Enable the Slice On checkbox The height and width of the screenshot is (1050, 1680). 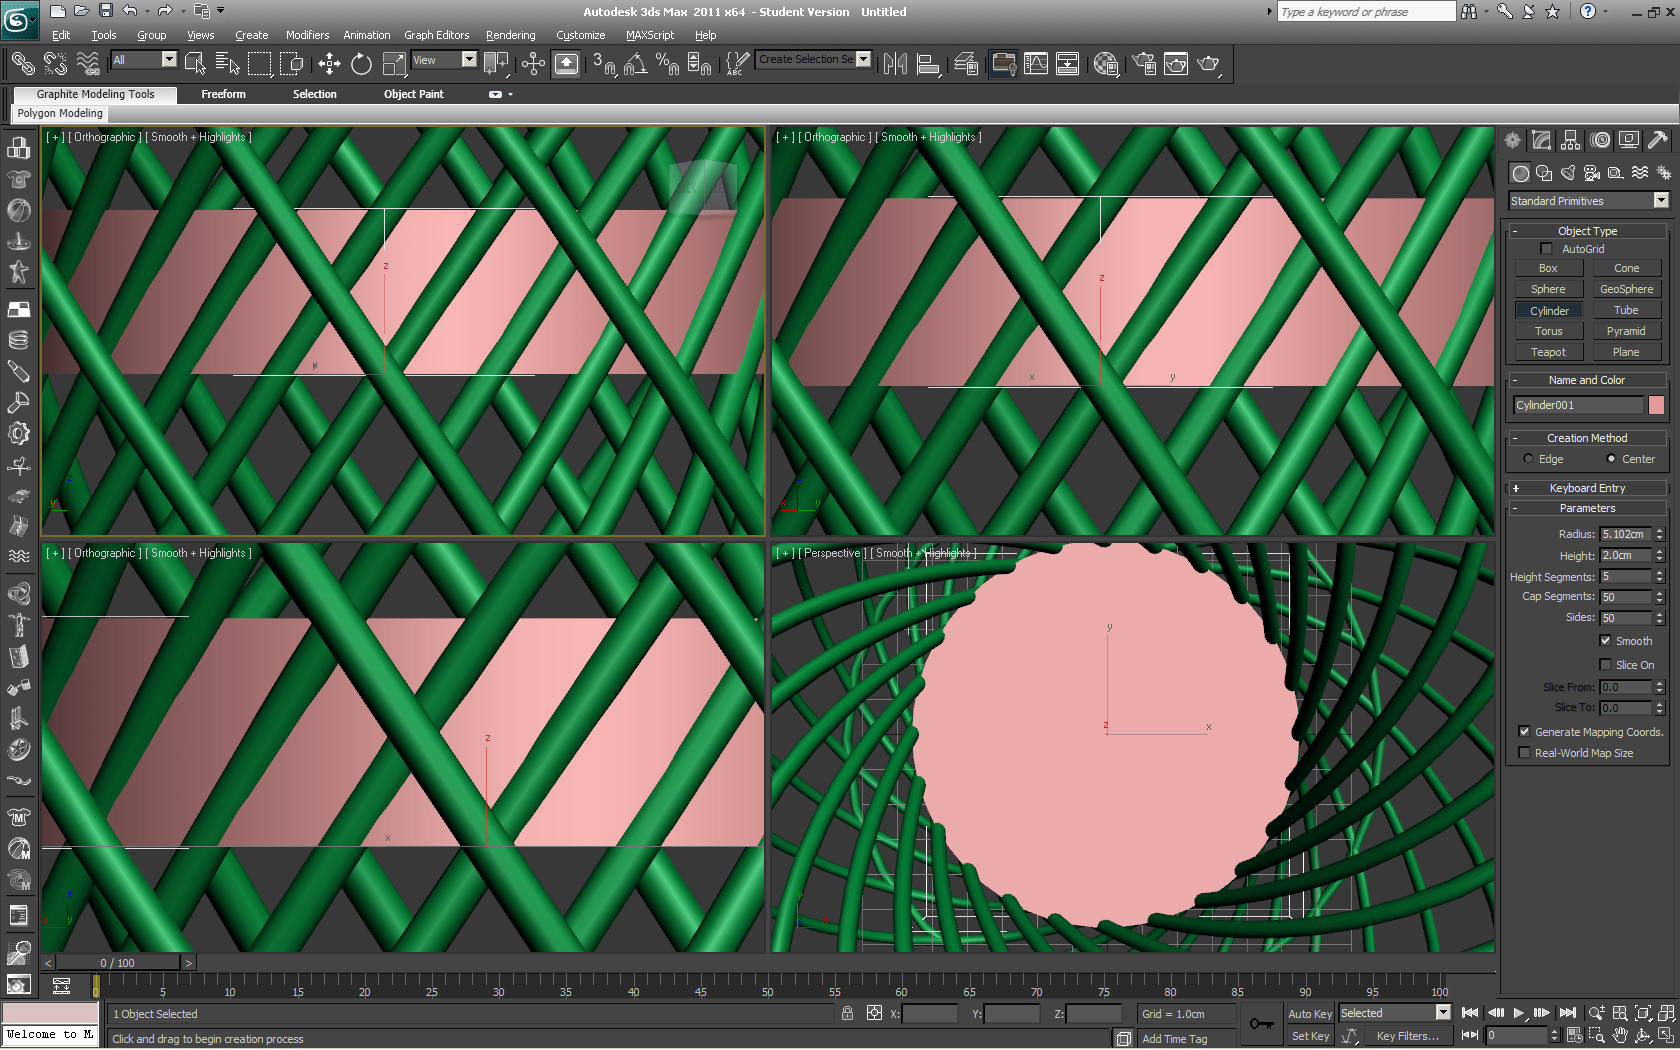click(1605, 665)
